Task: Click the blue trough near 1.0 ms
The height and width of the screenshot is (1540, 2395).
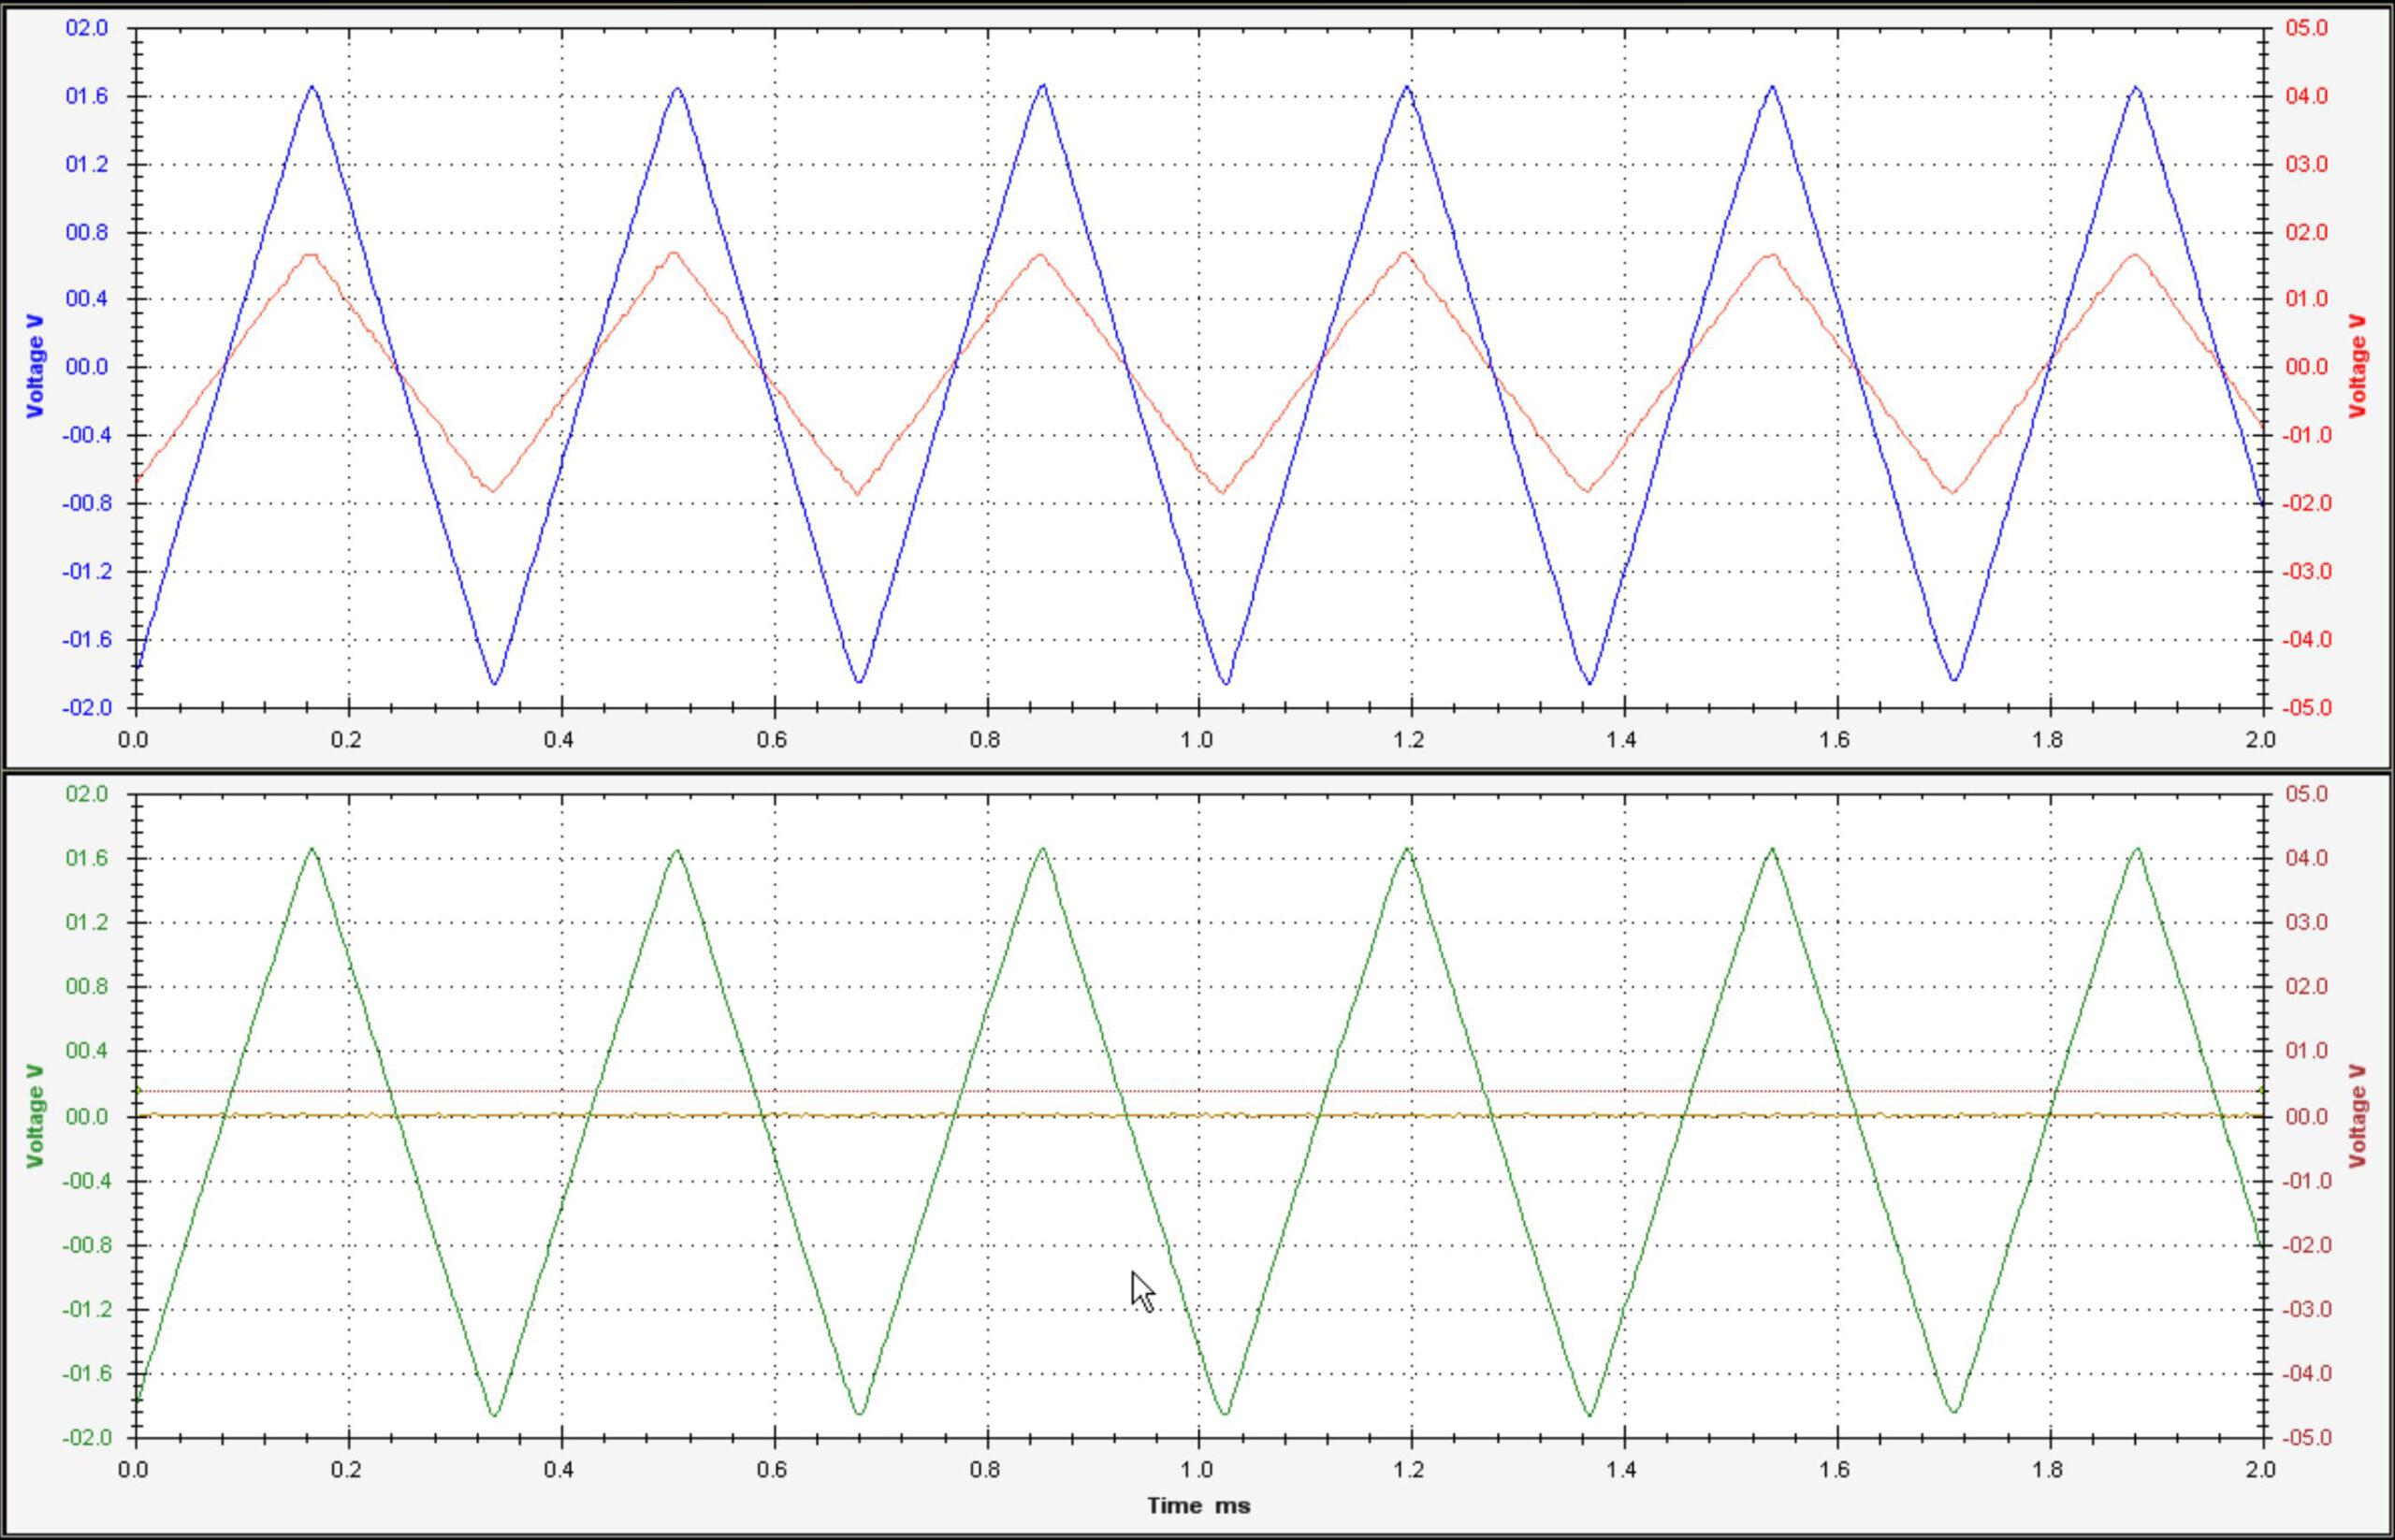Action: point(1226,683)
